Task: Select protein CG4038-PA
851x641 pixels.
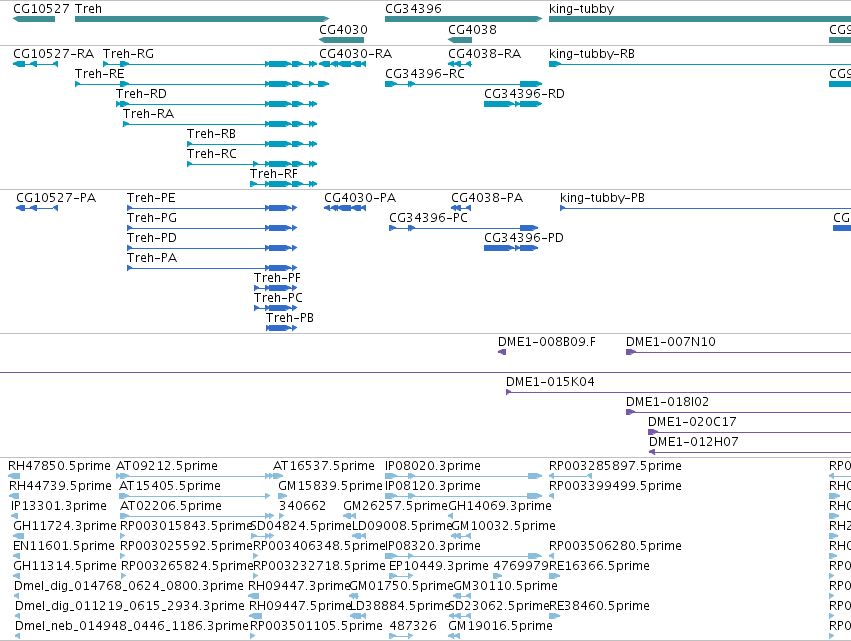Action: 461,208
